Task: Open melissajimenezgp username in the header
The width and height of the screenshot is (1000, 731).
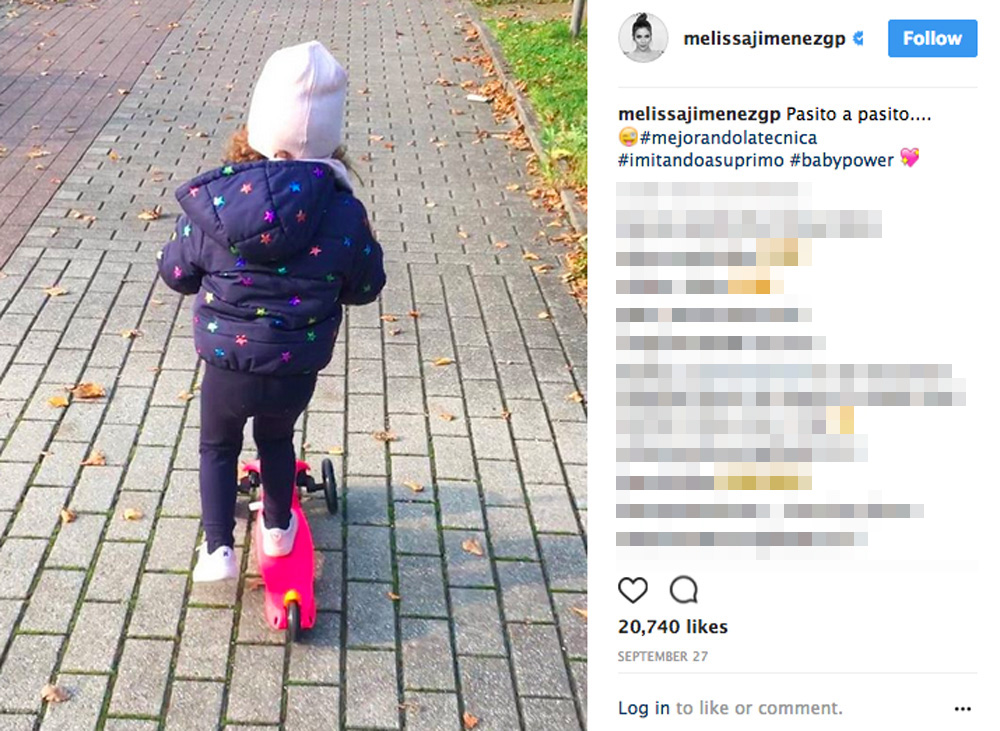Action: tap(764, 38)
